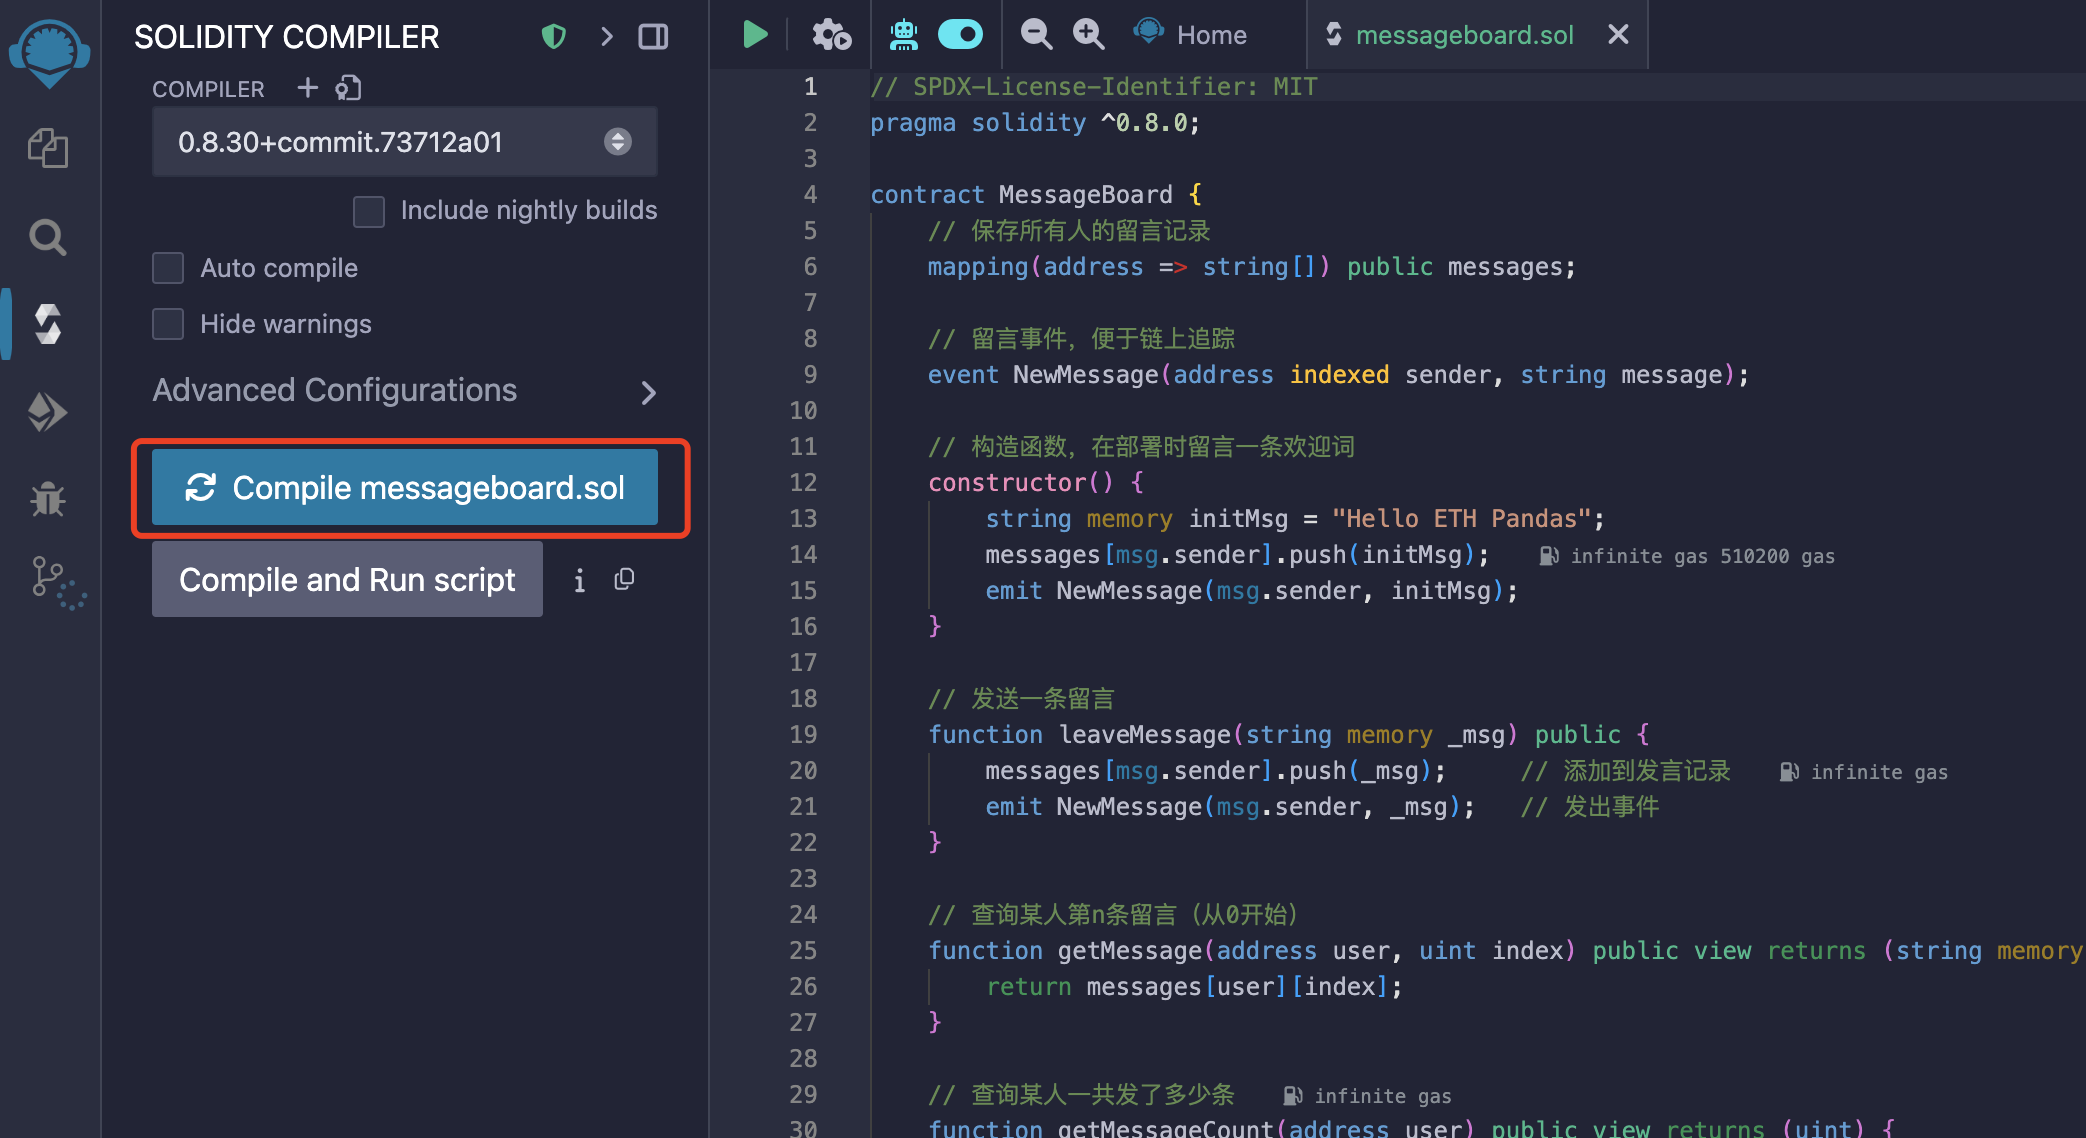This screenshot has height=1138, width=2086.
Task: Close the messageboard.sol tab
Action: [x=1618, y=35]
